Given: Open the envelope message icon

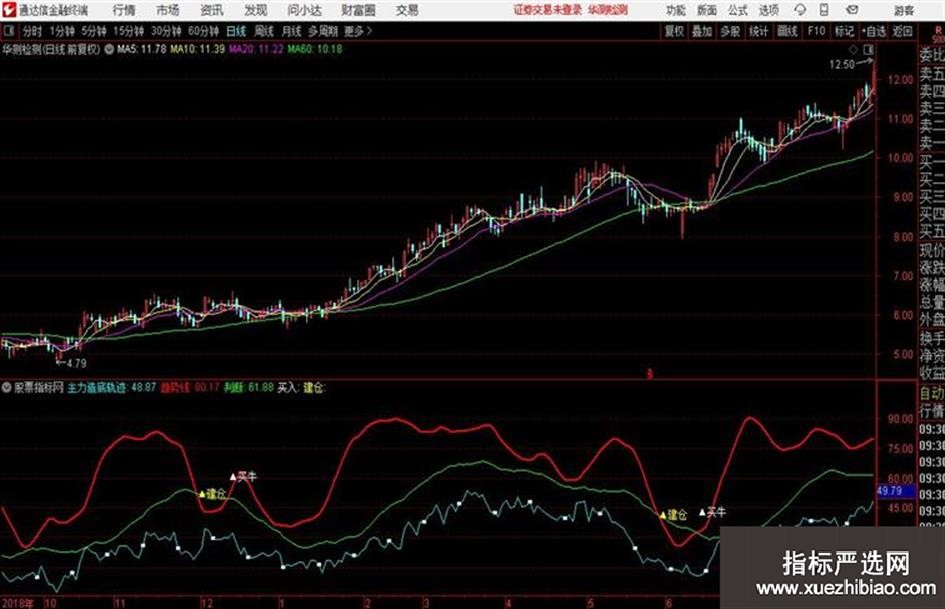Looking at the screenshot, I should click(x=852, y=10).
